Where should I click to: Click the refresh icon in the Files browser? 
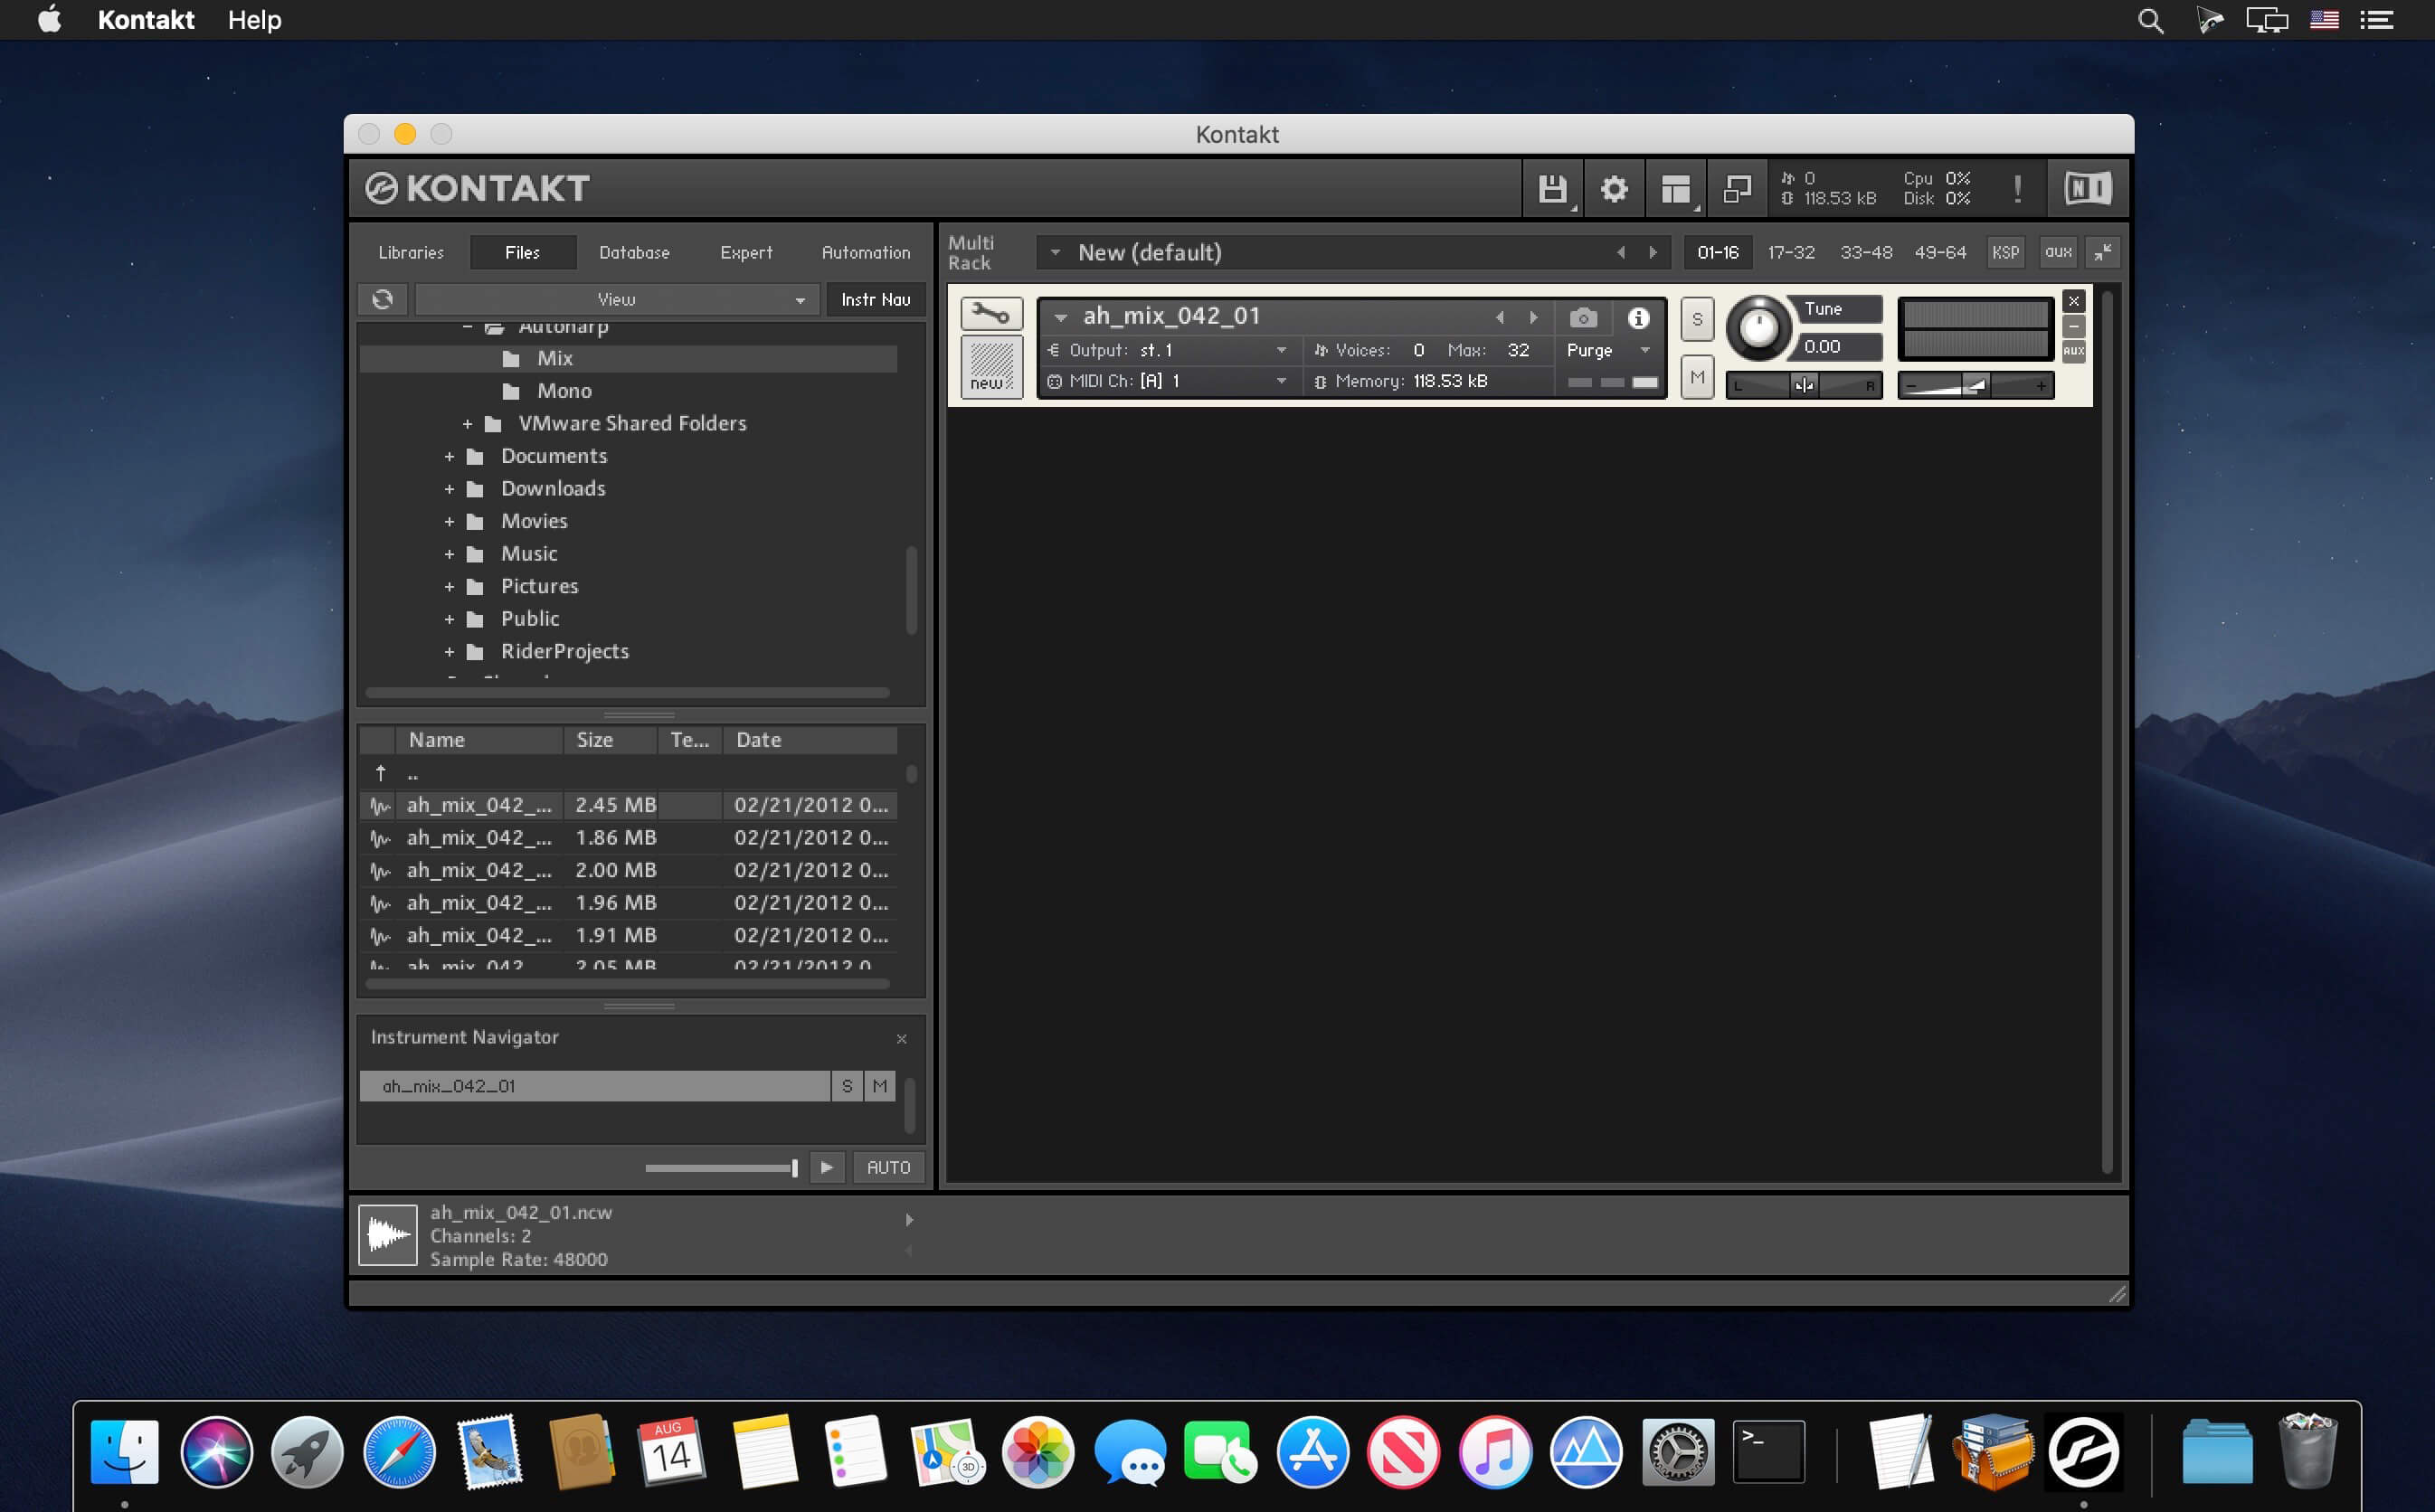point(382,299)
